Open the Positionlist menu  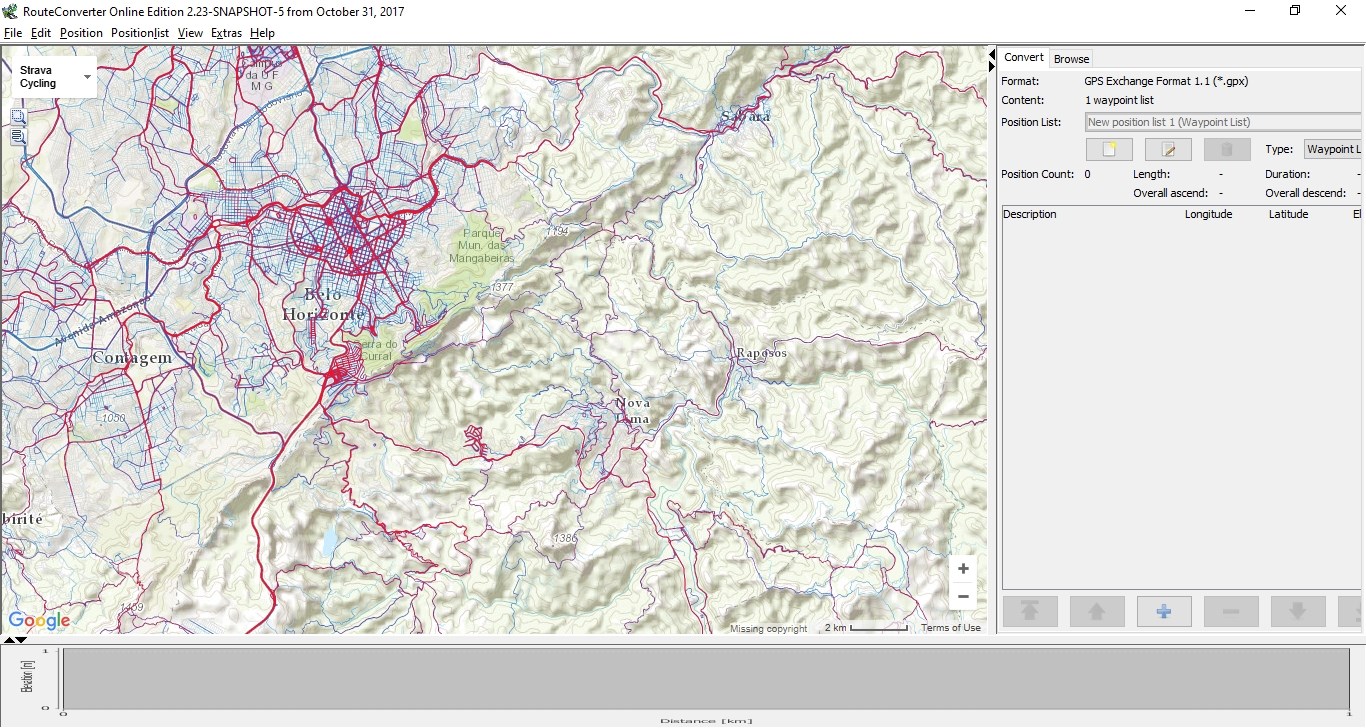tap(140, 33)
